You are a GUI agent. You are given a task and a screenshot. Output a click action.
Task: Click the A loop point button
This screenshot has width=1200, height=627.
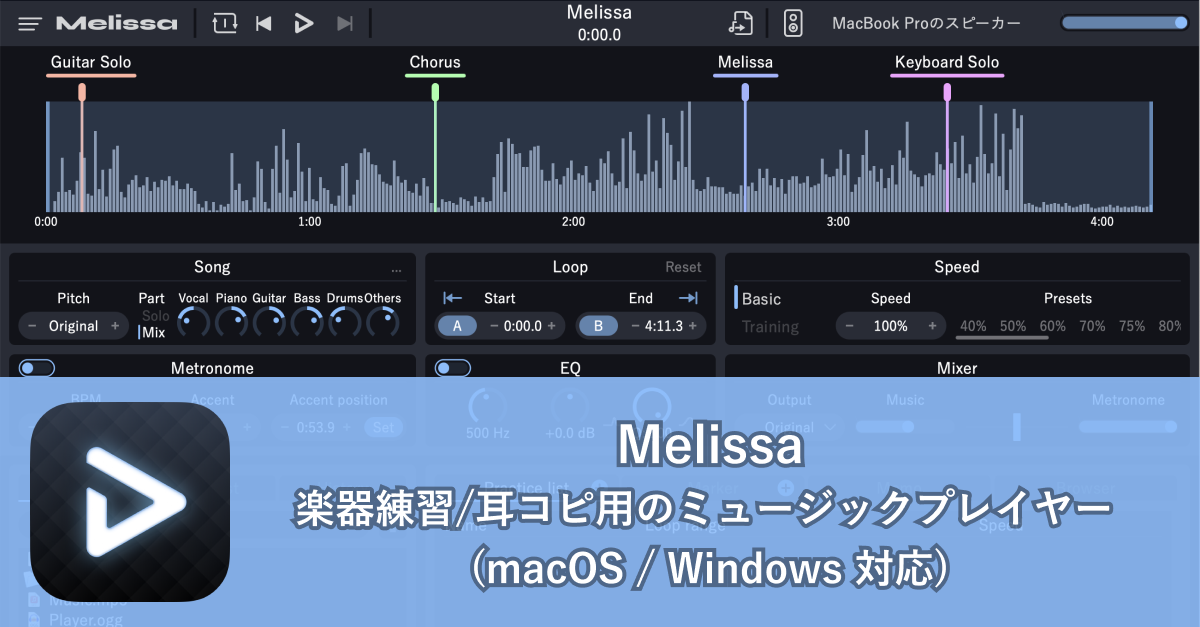pos(457,326)
